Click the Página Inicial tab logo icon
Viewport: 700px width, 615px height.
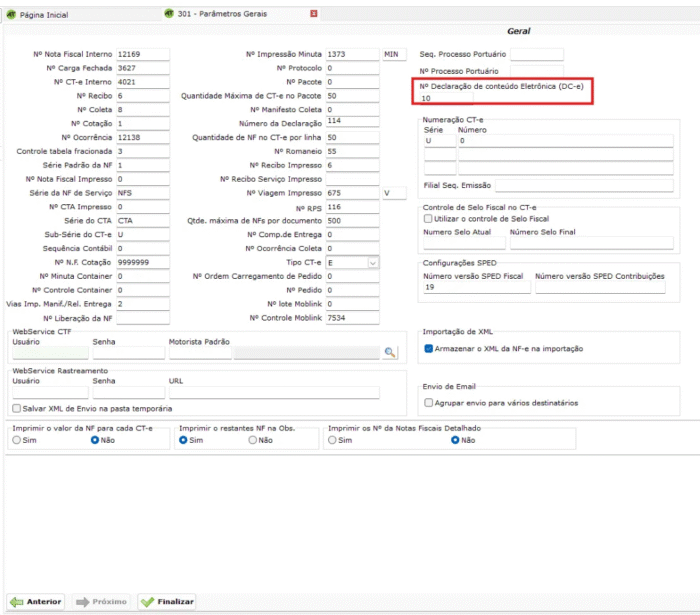11,15
